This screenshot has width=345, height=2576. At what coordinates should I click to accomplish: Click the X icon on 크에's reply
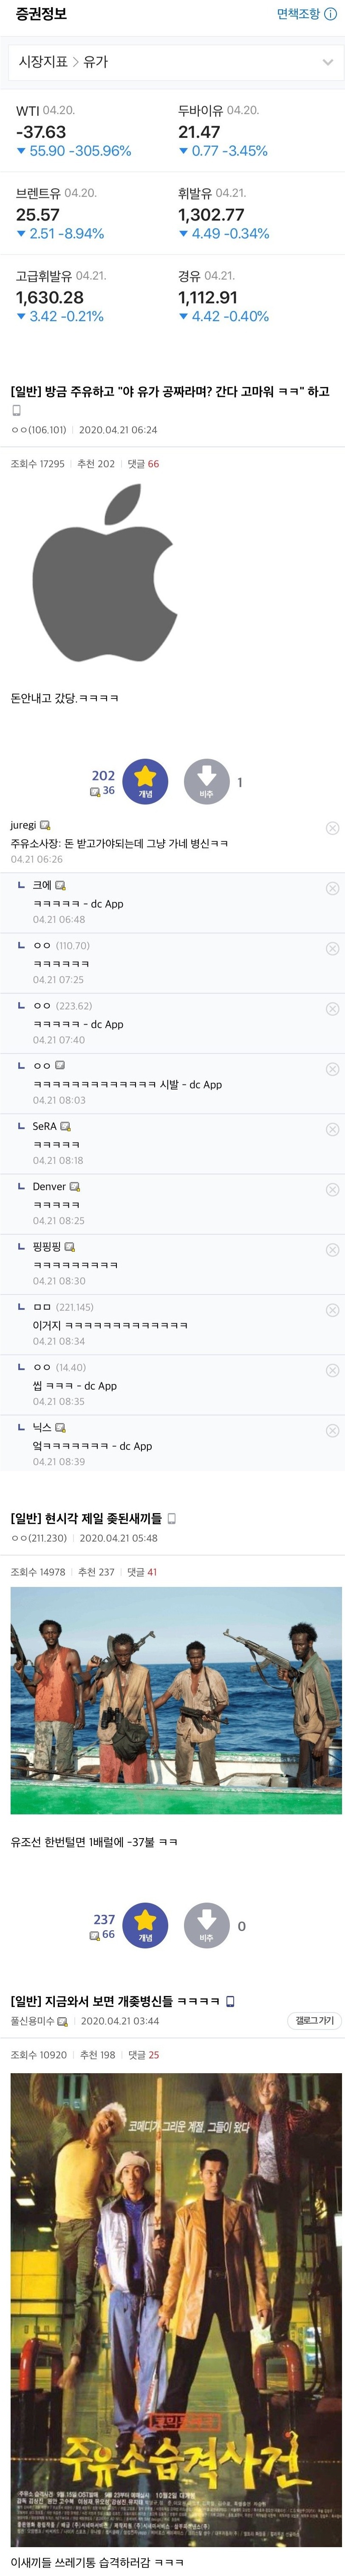point(332,888)
